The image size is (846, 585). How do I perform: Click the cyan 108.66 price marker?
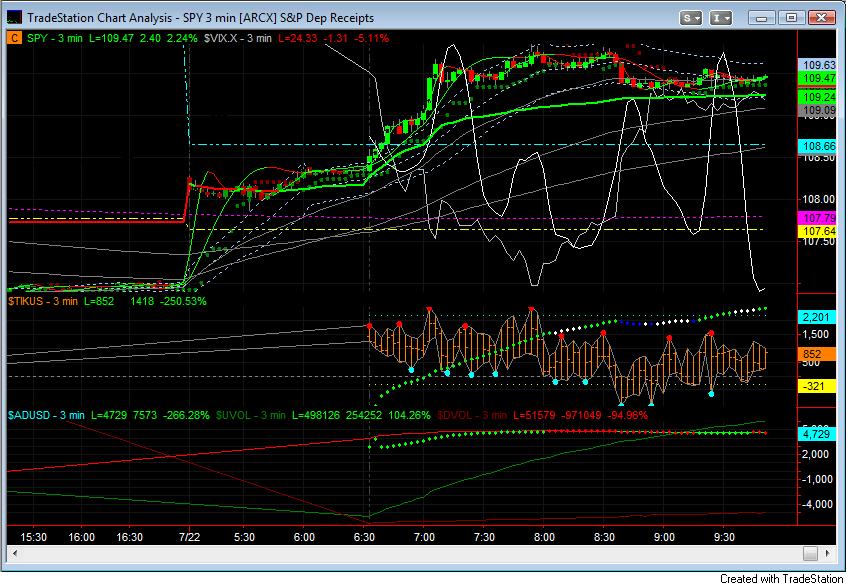coord(819,146)
